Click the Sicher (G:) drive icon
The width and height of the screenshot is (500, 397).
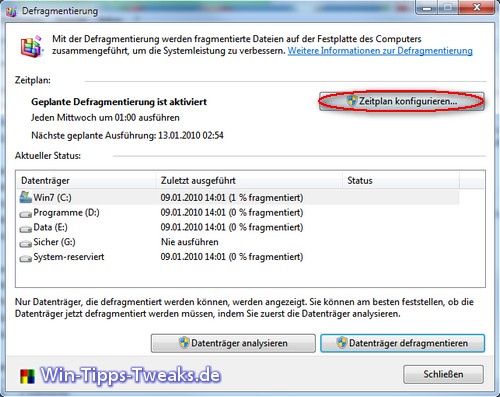[25, 243]
